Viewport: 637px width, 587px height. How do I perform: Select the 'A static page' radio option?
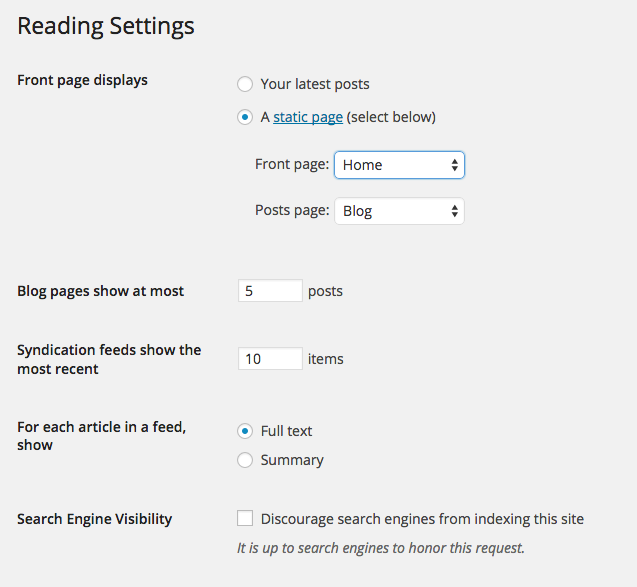[x=245, y=117]
